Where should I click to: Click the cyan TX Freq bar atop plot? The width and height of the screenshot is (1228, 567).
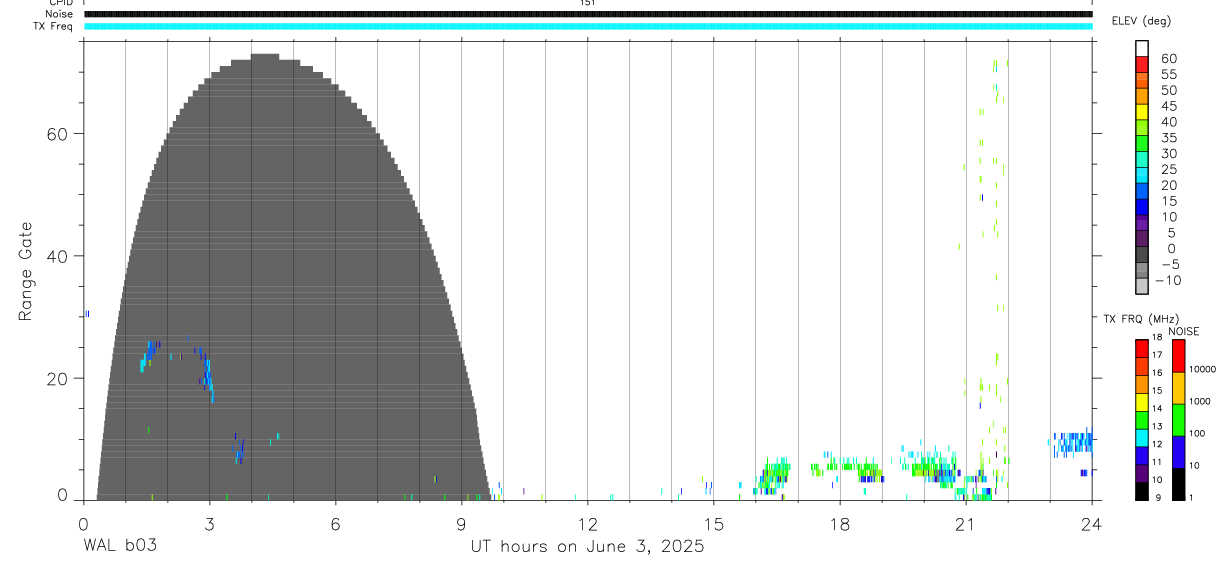[x=588, y=26]
